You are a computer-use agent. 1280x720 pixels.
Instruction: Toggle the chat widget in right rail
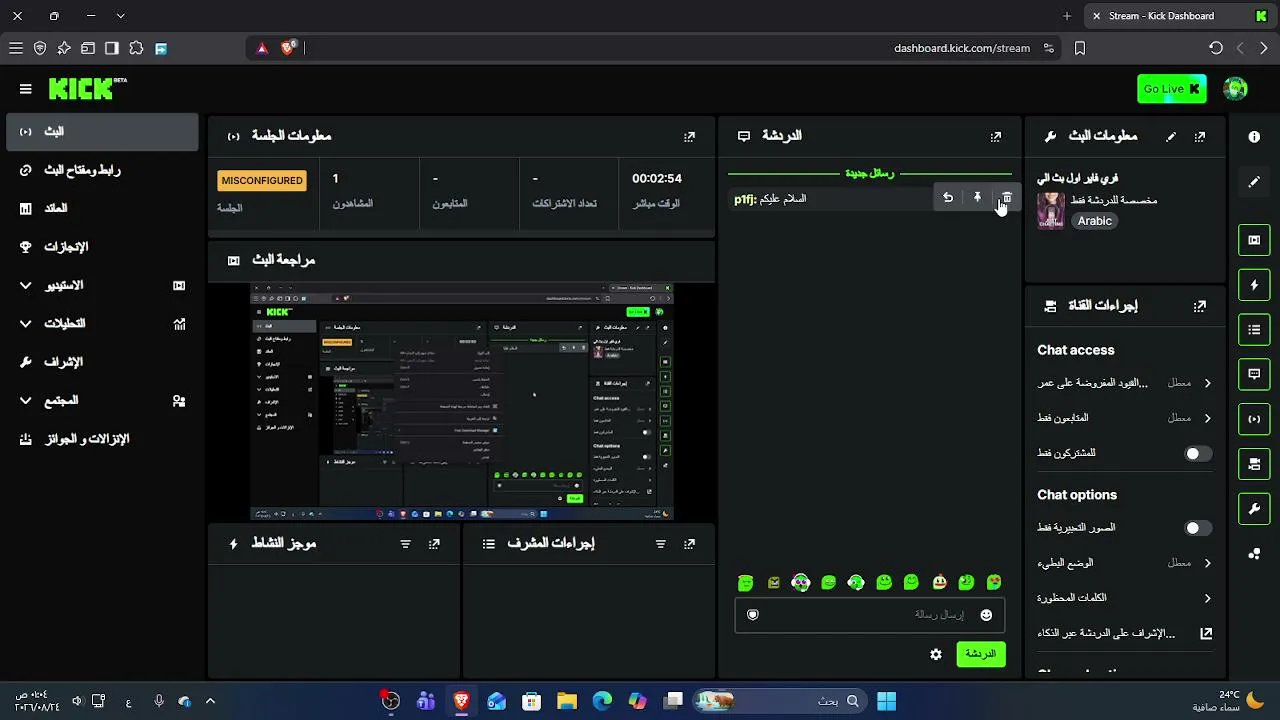(x=1254, y=374)
